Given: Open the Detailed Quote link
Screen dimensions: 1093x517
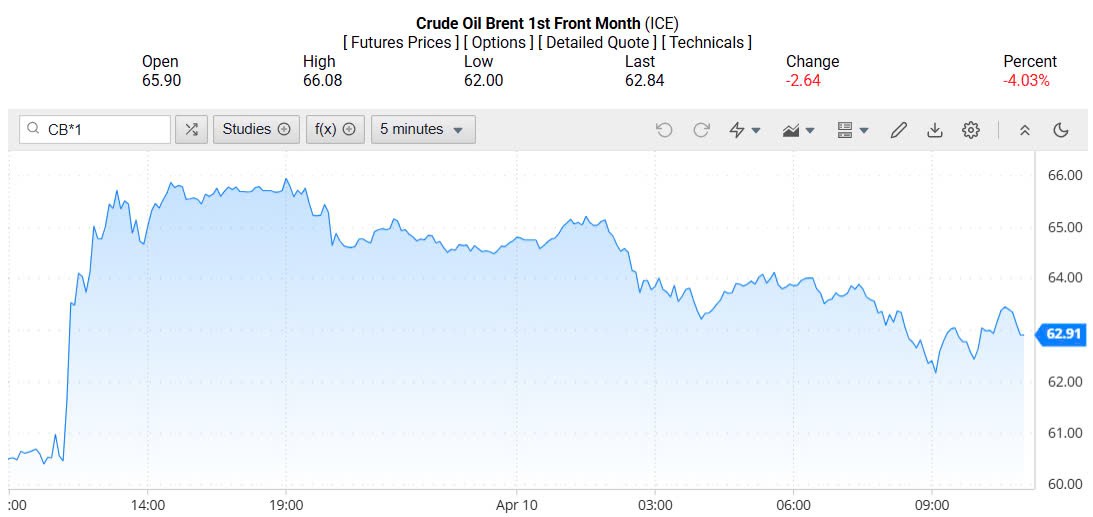Looking at the screenshot, I should pos(596,42).
